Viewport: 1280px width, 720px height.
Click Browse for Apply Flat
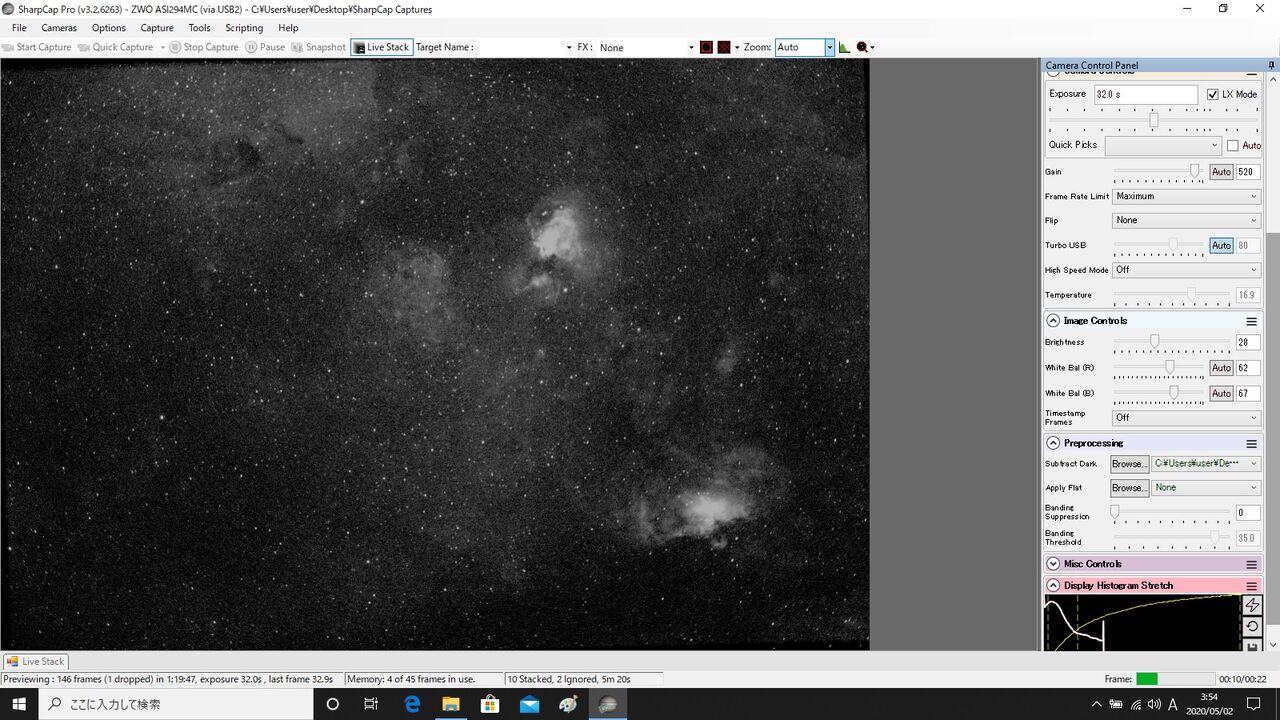pos(1129,488)
